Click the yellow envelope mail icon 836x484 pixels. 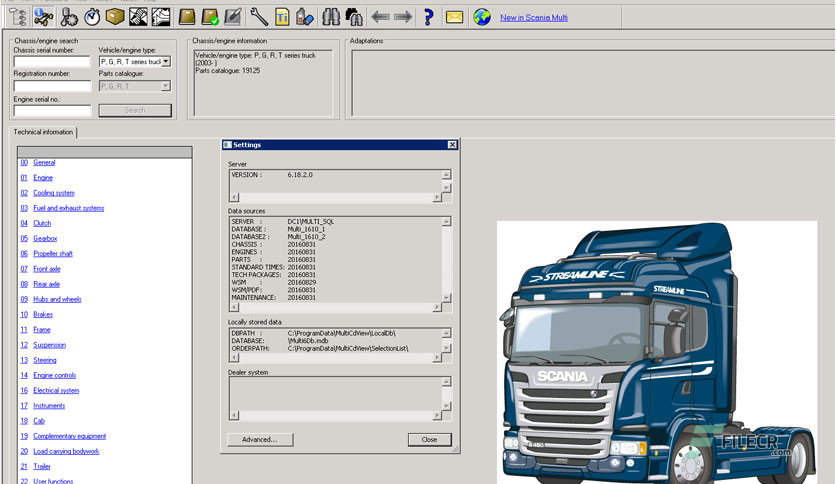(454, 17)
